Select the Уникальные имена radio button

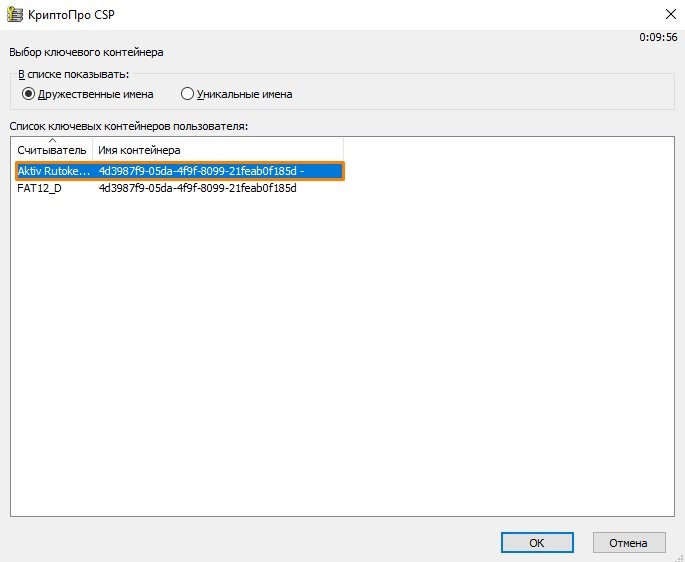(x=187, y=94)
